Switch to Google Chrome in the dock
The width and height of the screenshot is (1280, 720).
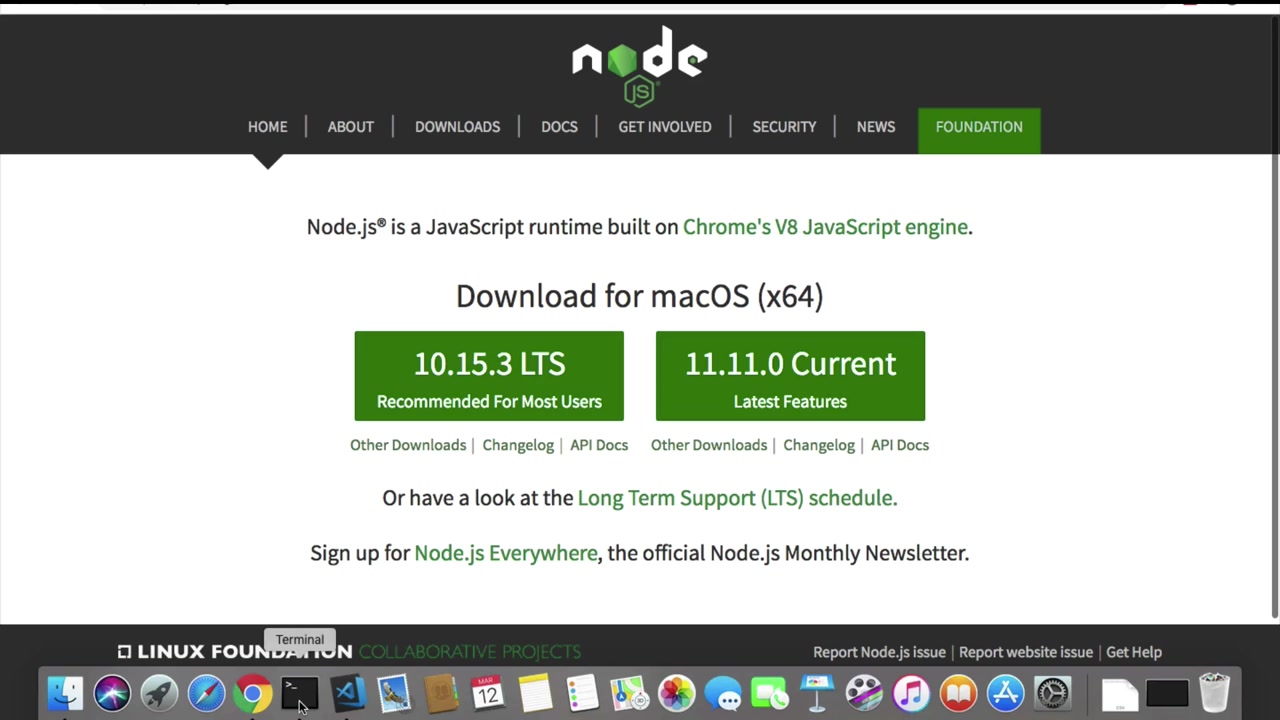pyautogui.click(x=253, y=693)
